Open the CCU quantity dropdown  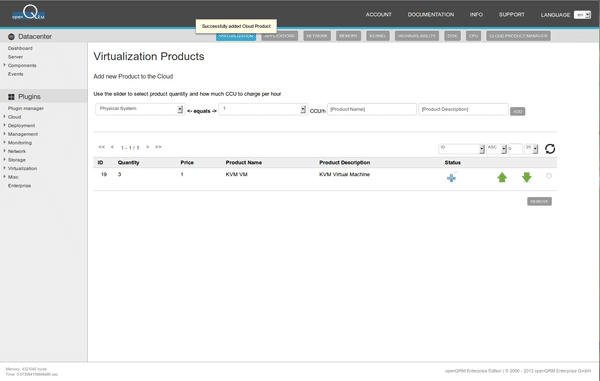(x=263, y=109)
